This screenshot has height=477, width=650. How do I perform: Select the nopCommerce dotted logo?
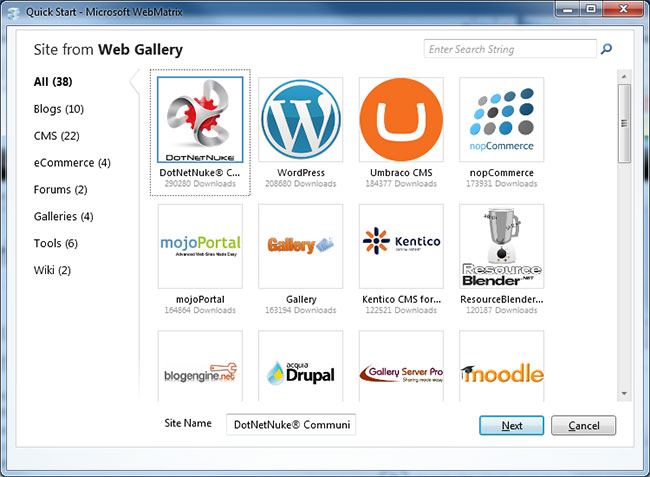502,119
